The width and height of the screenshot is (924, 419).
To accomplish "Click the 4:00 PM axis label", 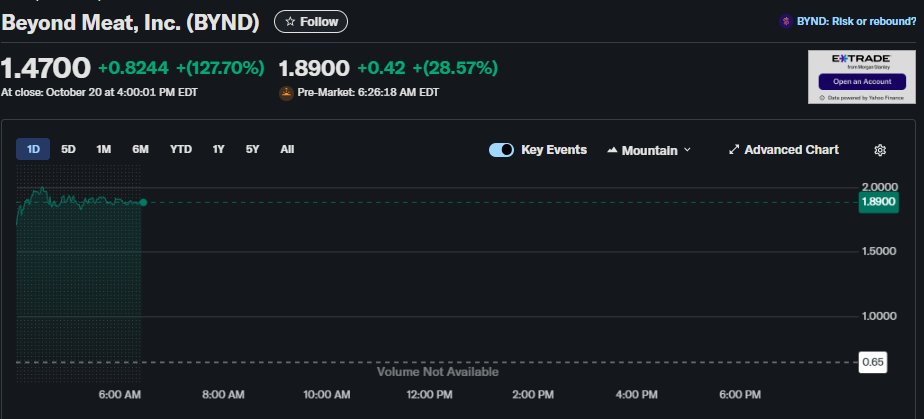I will click(636, 395).
